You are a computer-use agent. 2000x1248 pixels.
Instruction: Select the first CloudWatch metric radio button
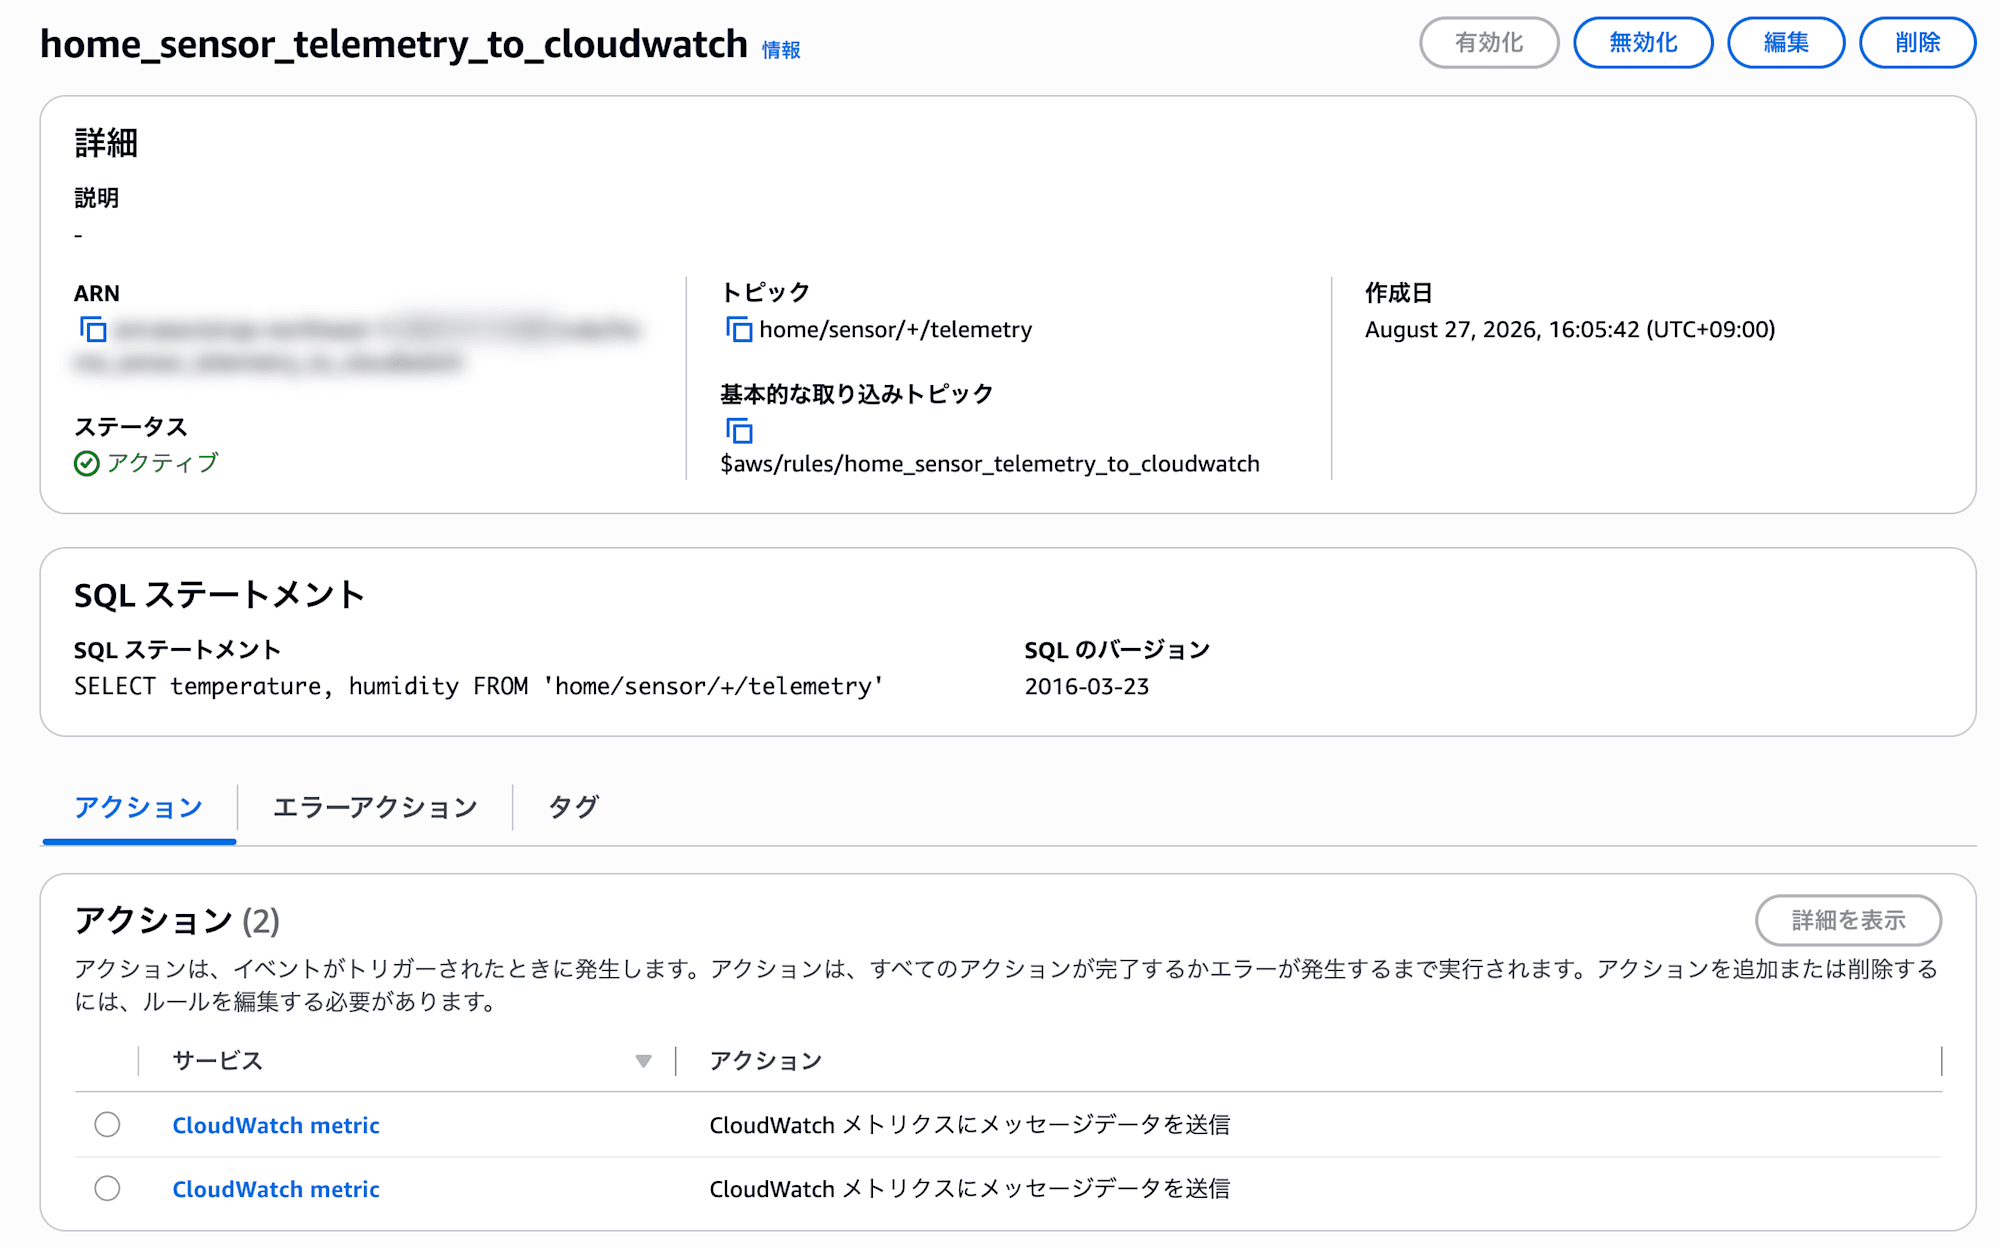(x=107, y=1124)
